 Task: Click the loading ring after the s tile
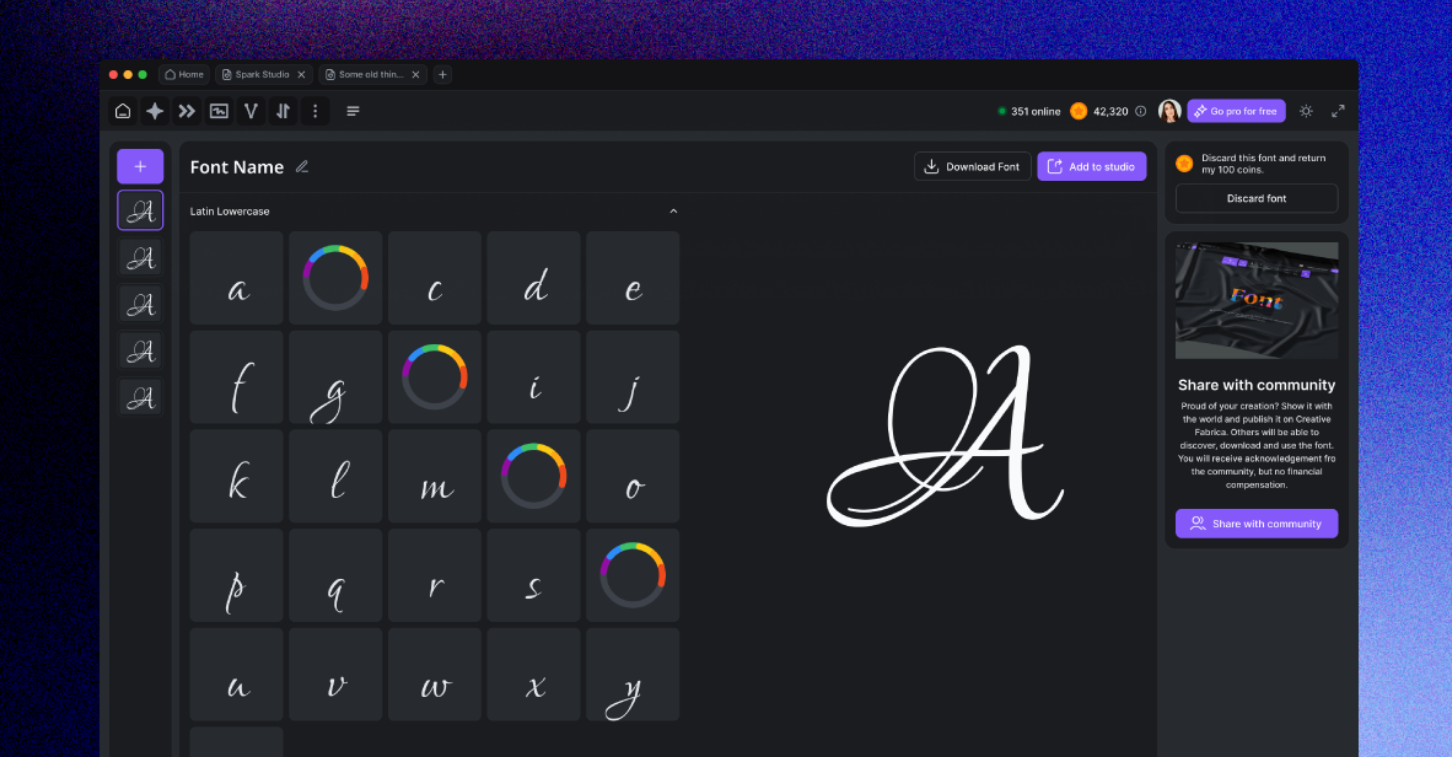coord(633,575)
